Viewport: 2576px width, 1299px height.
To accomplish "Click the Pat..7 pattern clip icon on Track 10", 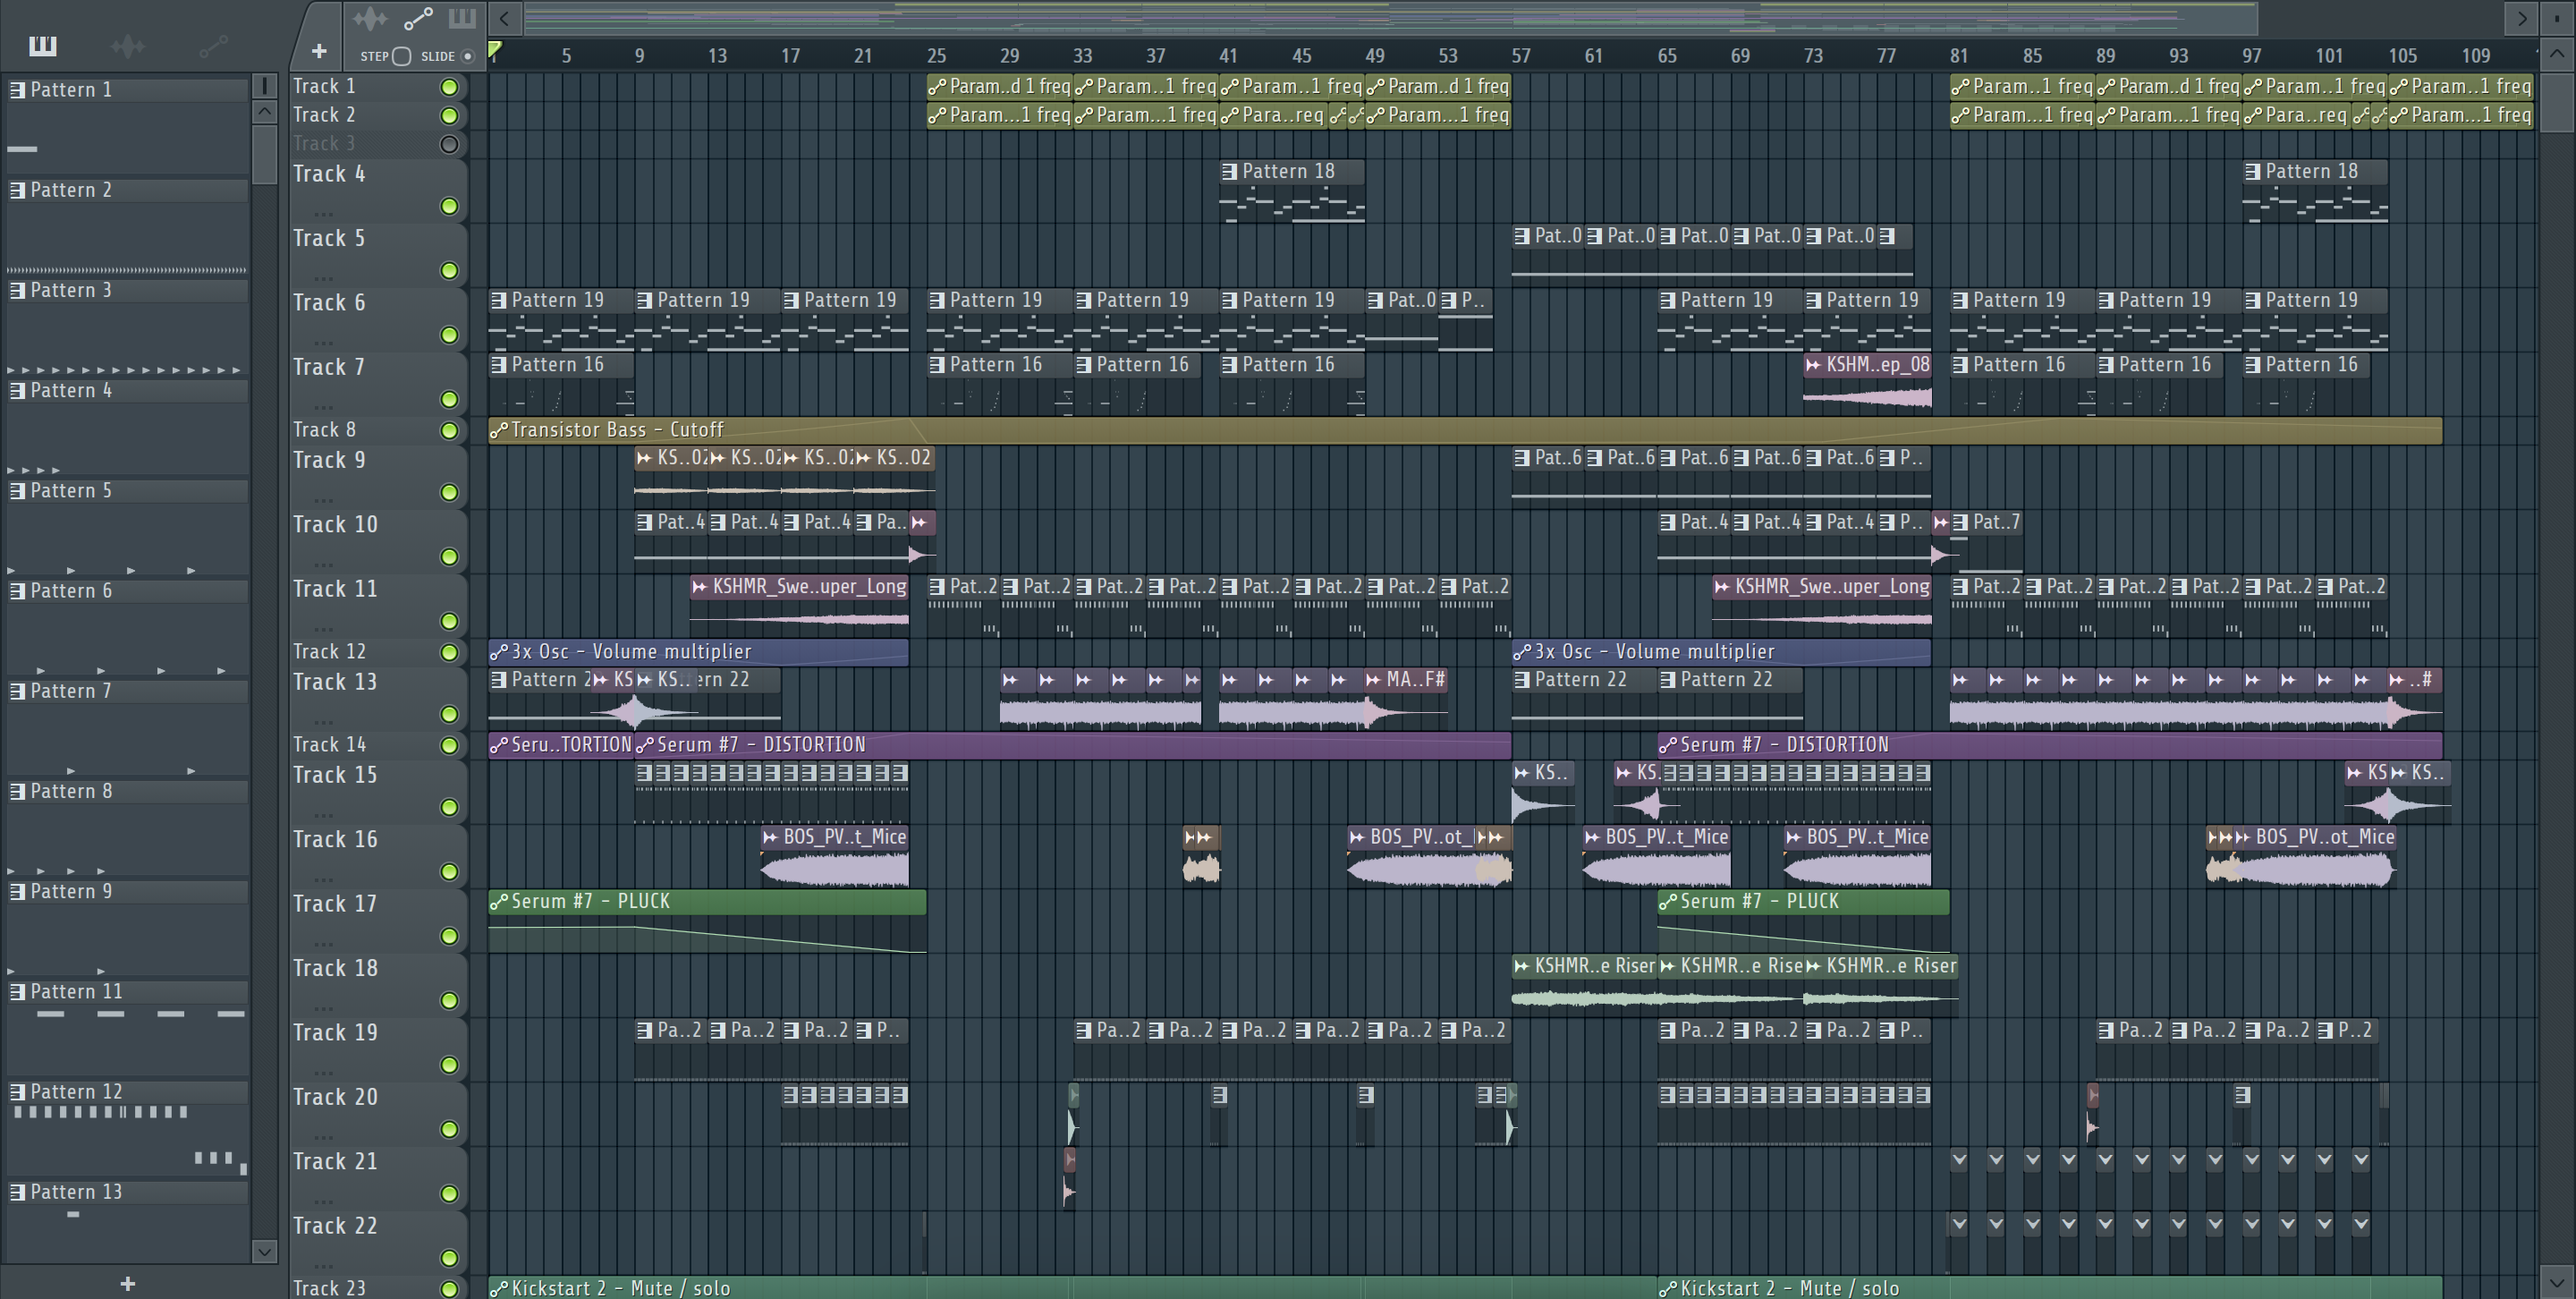I will 1960,523.
